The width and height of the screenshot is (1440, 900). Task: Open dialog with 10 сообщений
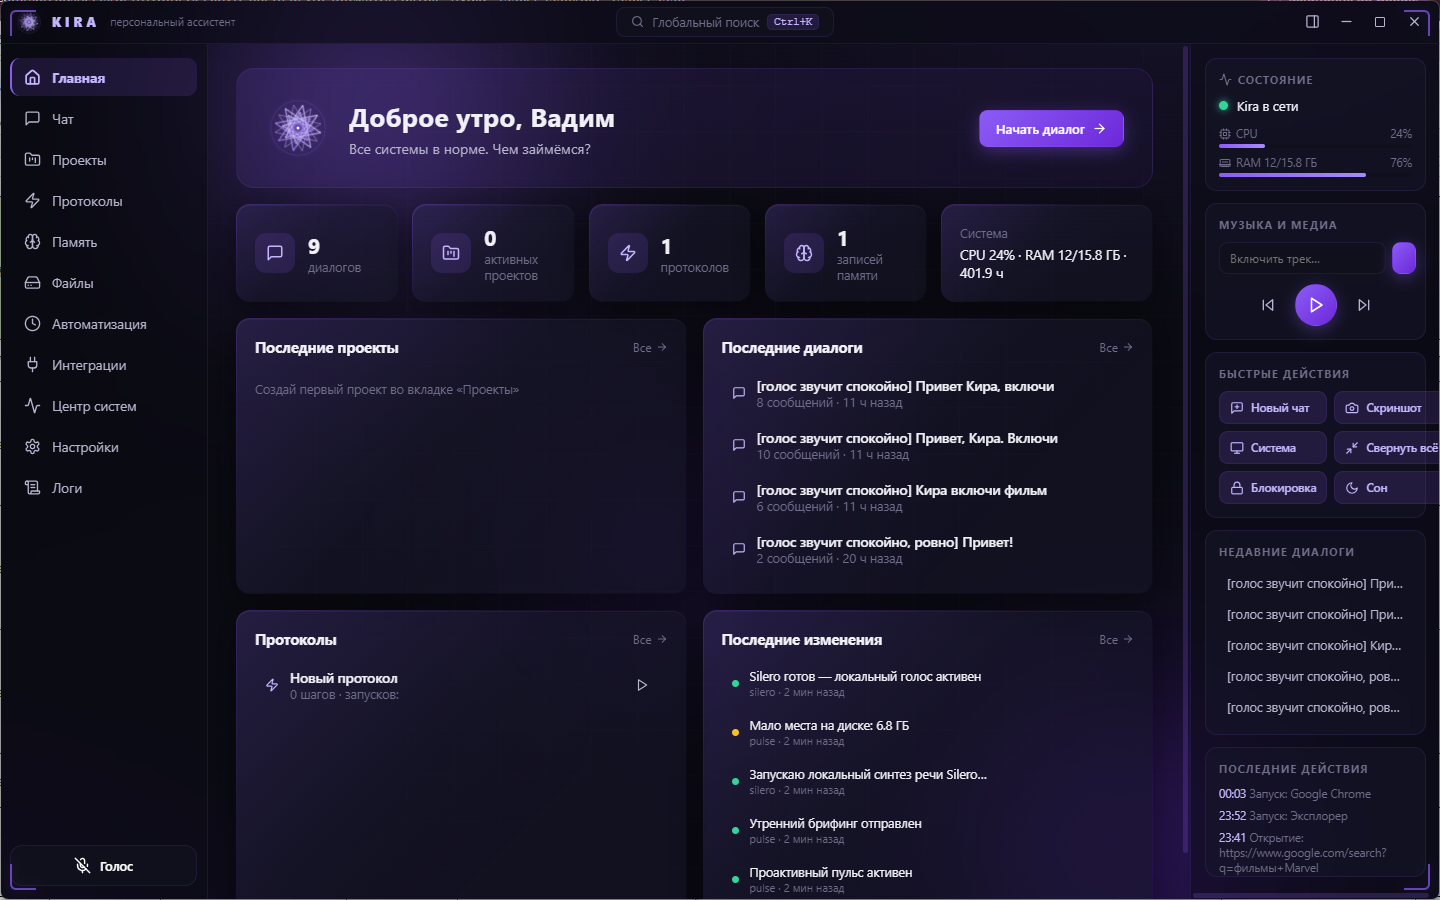(927, 446)
